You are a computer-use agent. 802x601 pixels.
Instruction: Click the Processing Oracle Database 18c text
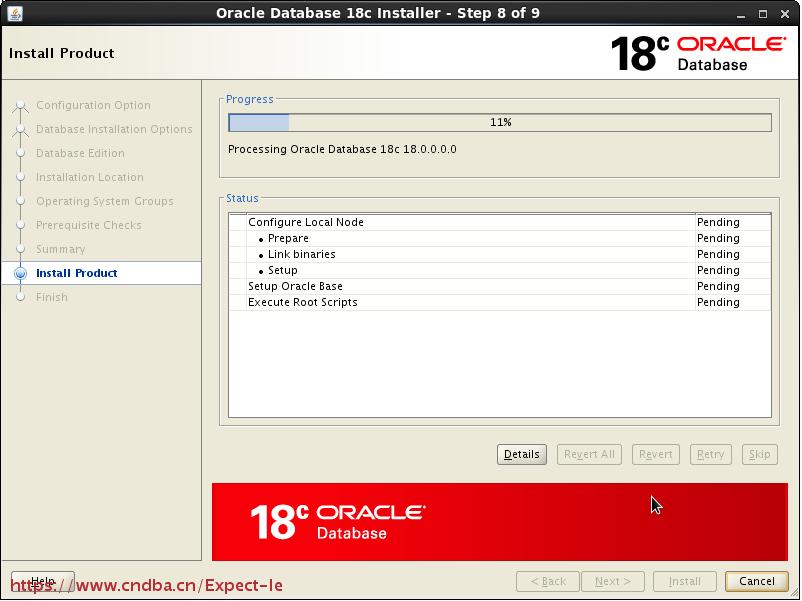click(342, 149)
